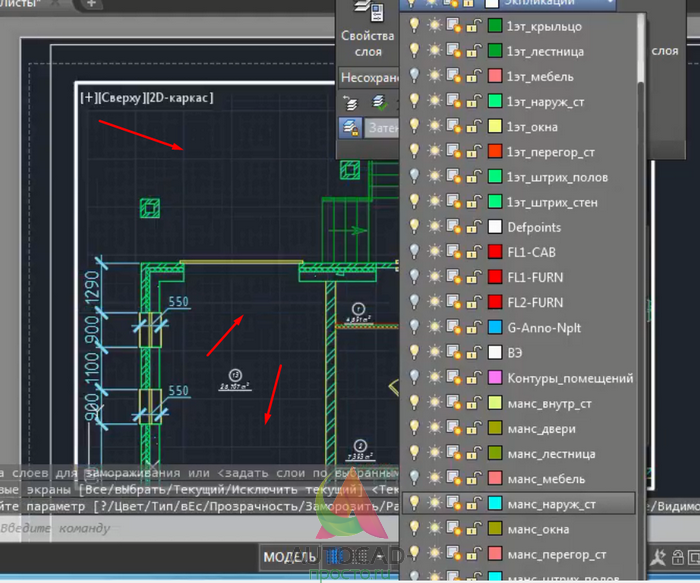Click viewport freeze icon of 1эт_наруж_ст layer
This screenshot has width=700, height=583.
click(x=454, y=101)
